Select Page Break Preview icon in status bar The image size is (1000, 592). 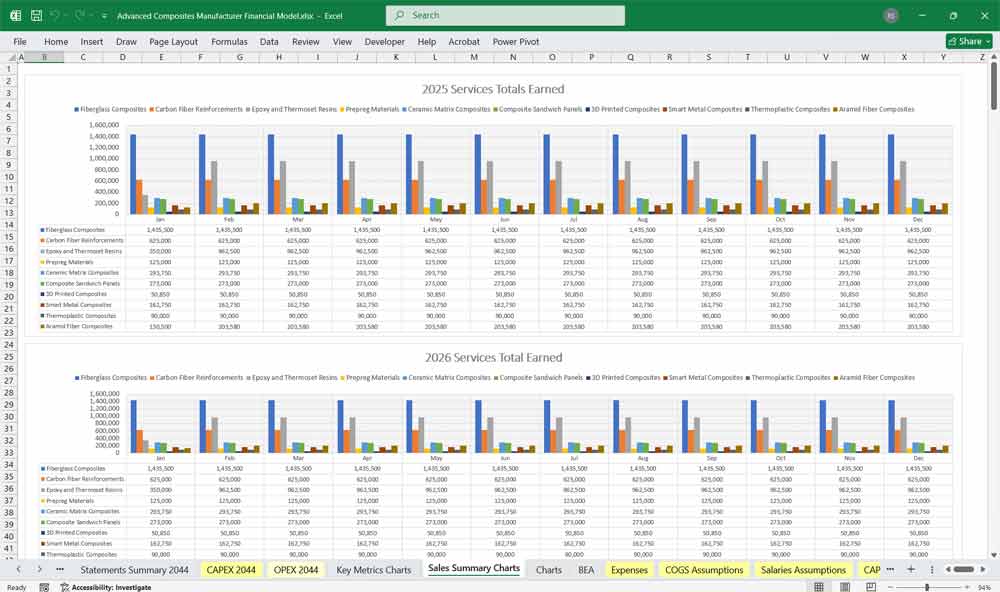coord(871,587)
